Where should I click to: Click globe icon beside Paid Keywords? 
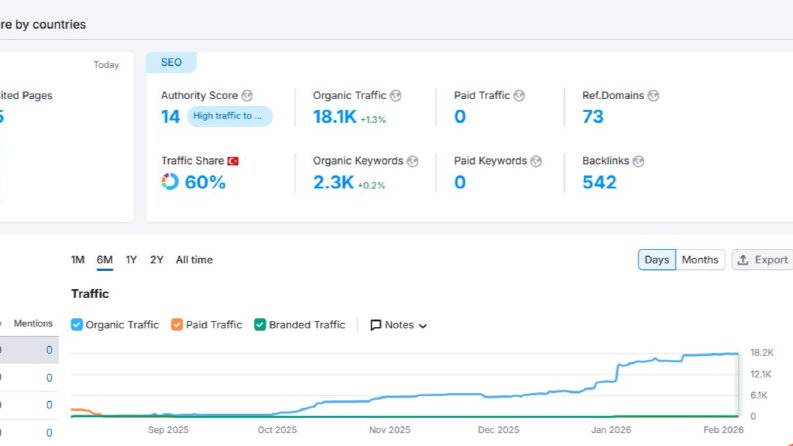536,161
